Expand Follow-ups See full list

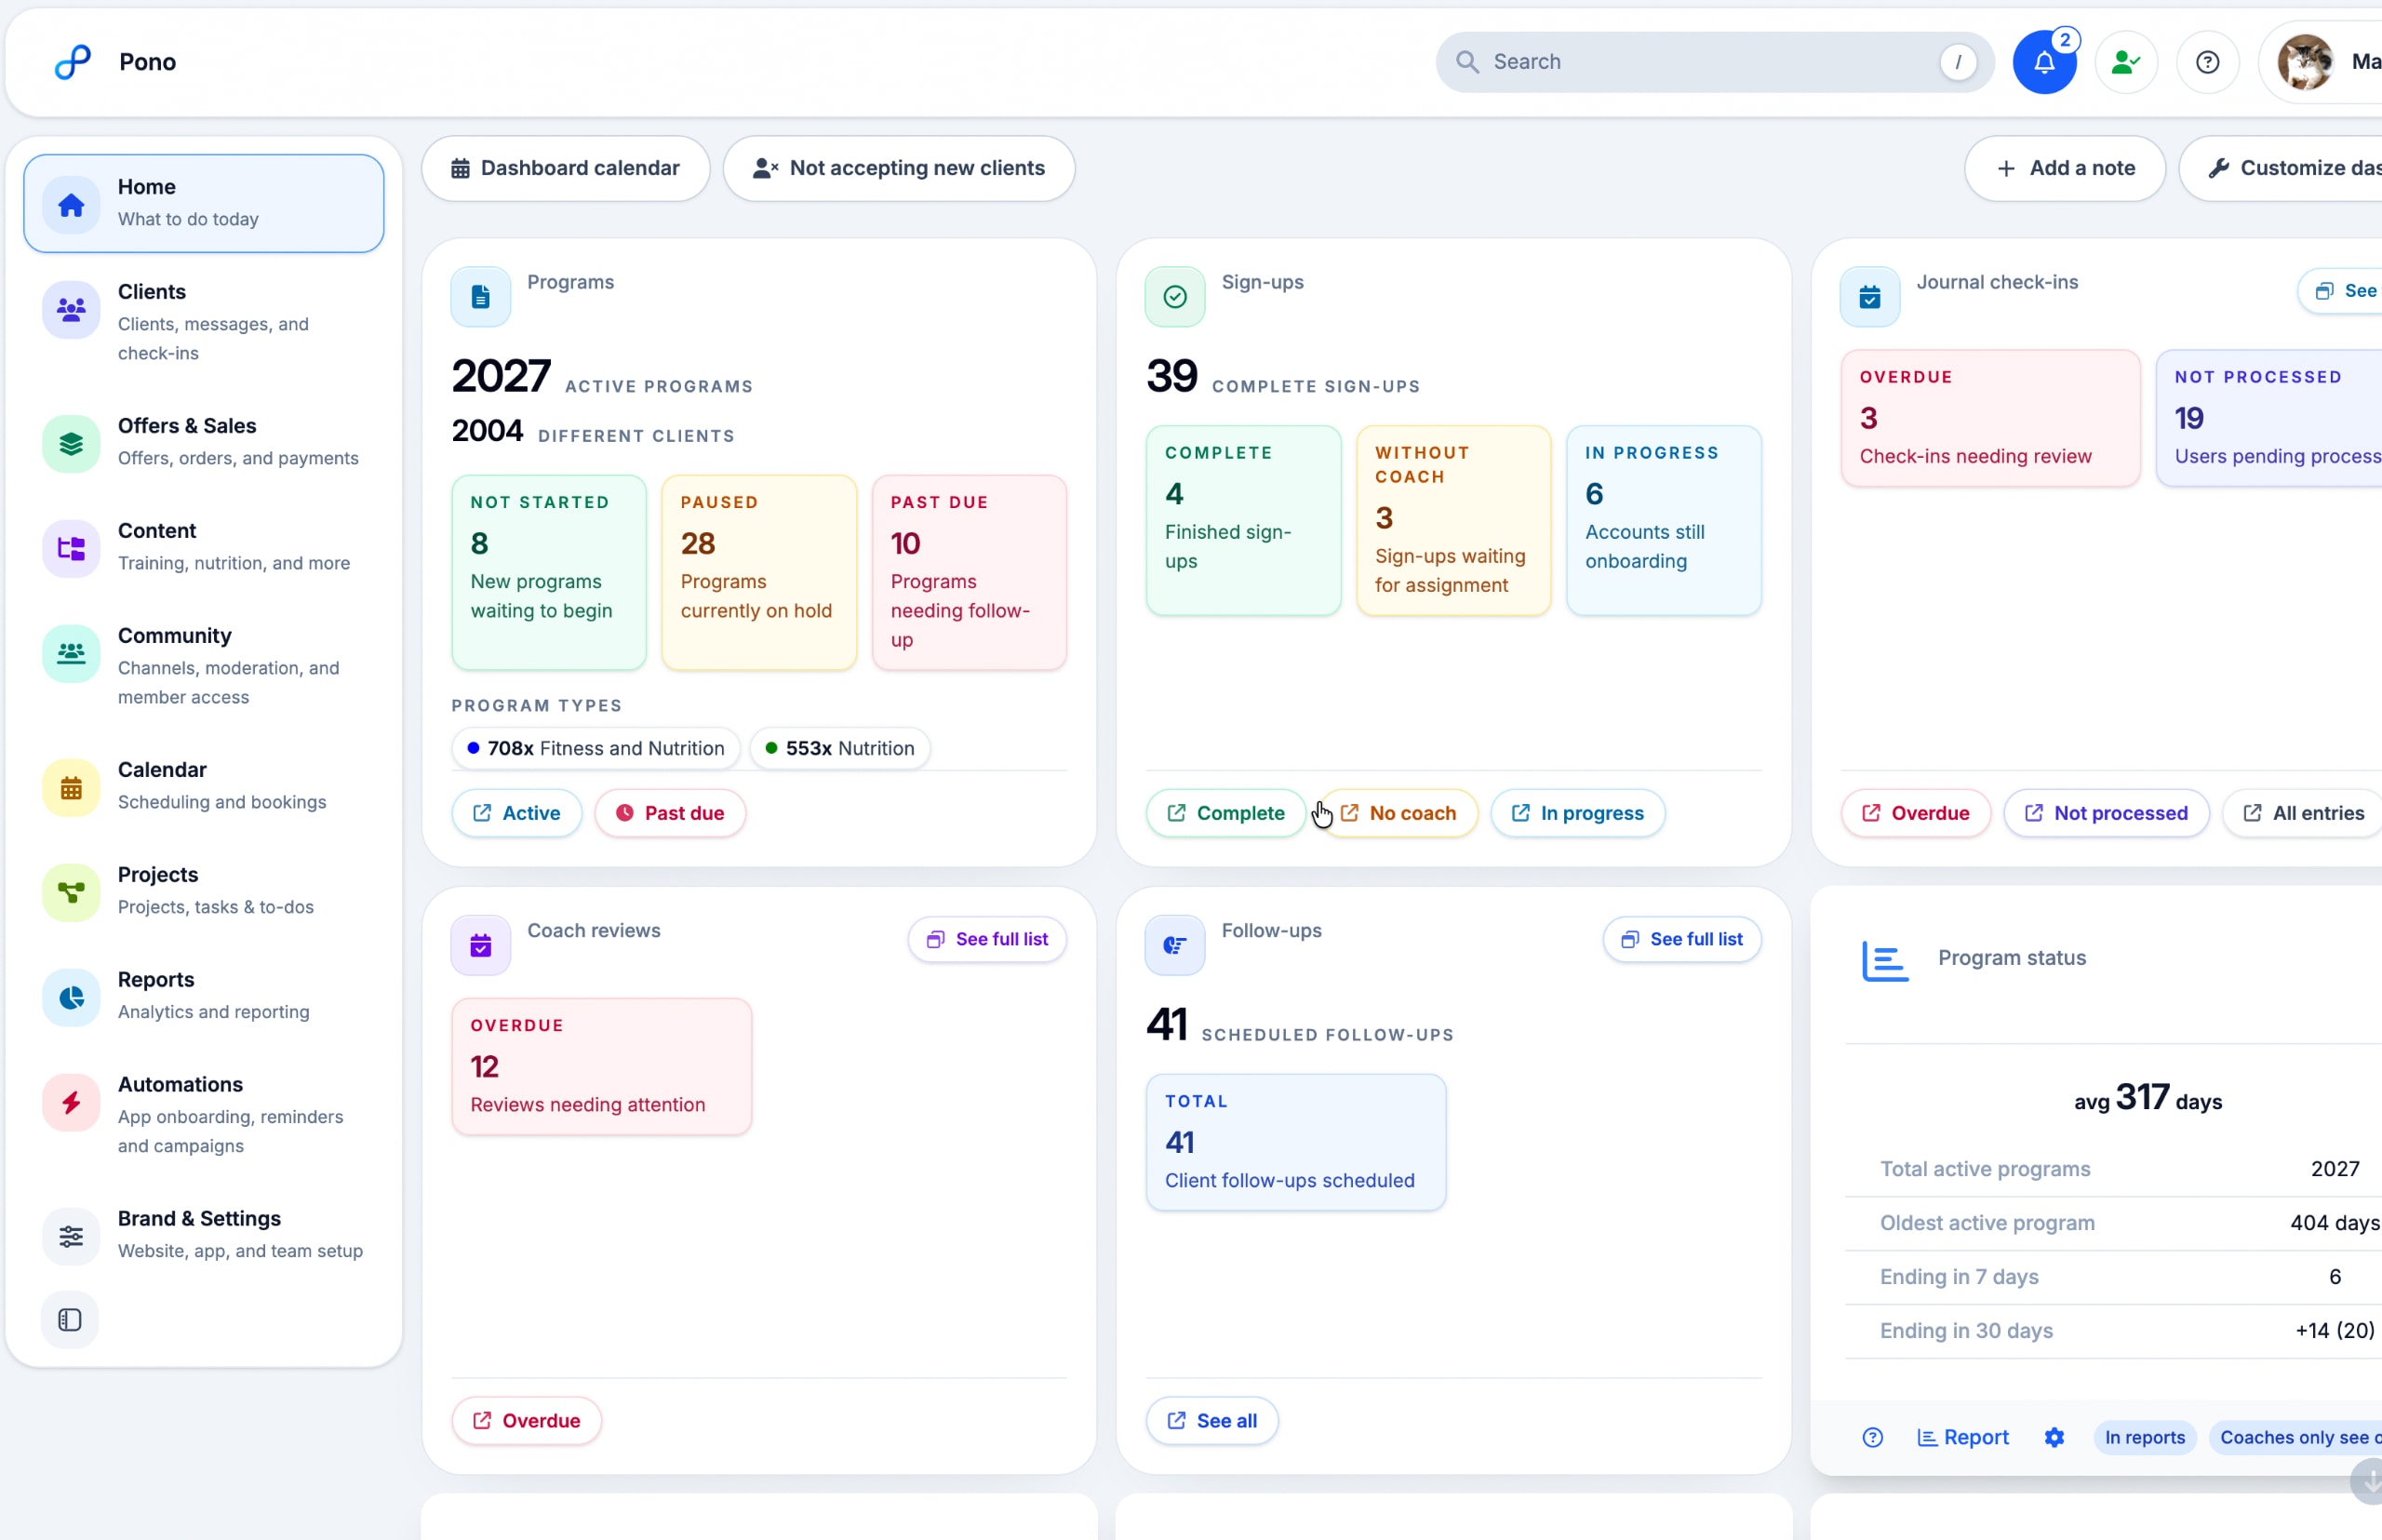pyautogui.click(x=1681, y=939)
